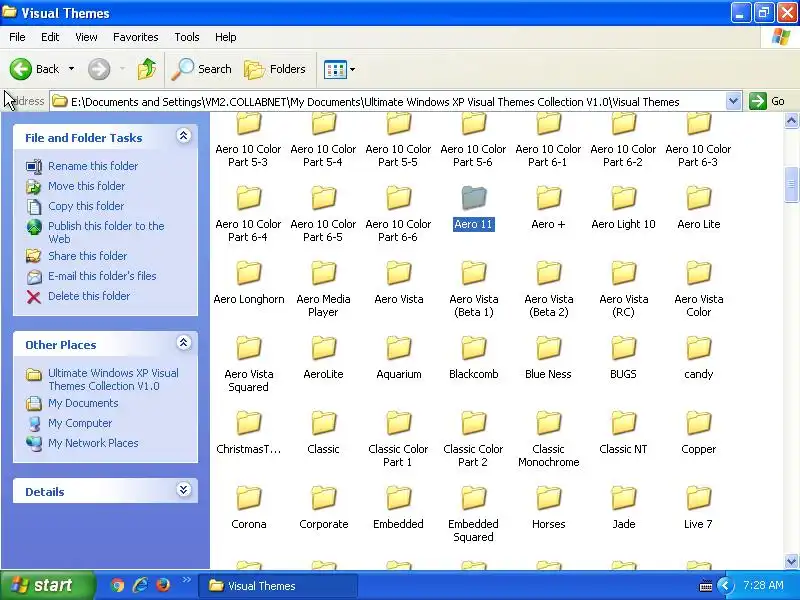Select the BUGS folder
The width and height of the screenshot is (800, 600).
(x=623, y=359)
